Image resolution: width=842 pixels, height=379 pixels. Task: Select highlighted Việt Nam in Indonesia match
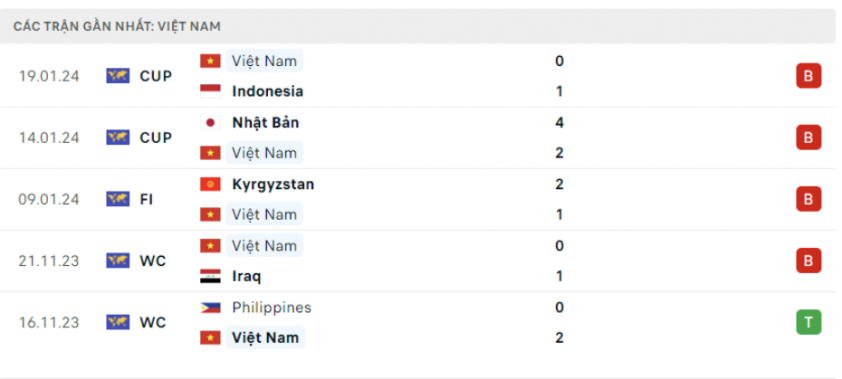click(x=264, y=61)
